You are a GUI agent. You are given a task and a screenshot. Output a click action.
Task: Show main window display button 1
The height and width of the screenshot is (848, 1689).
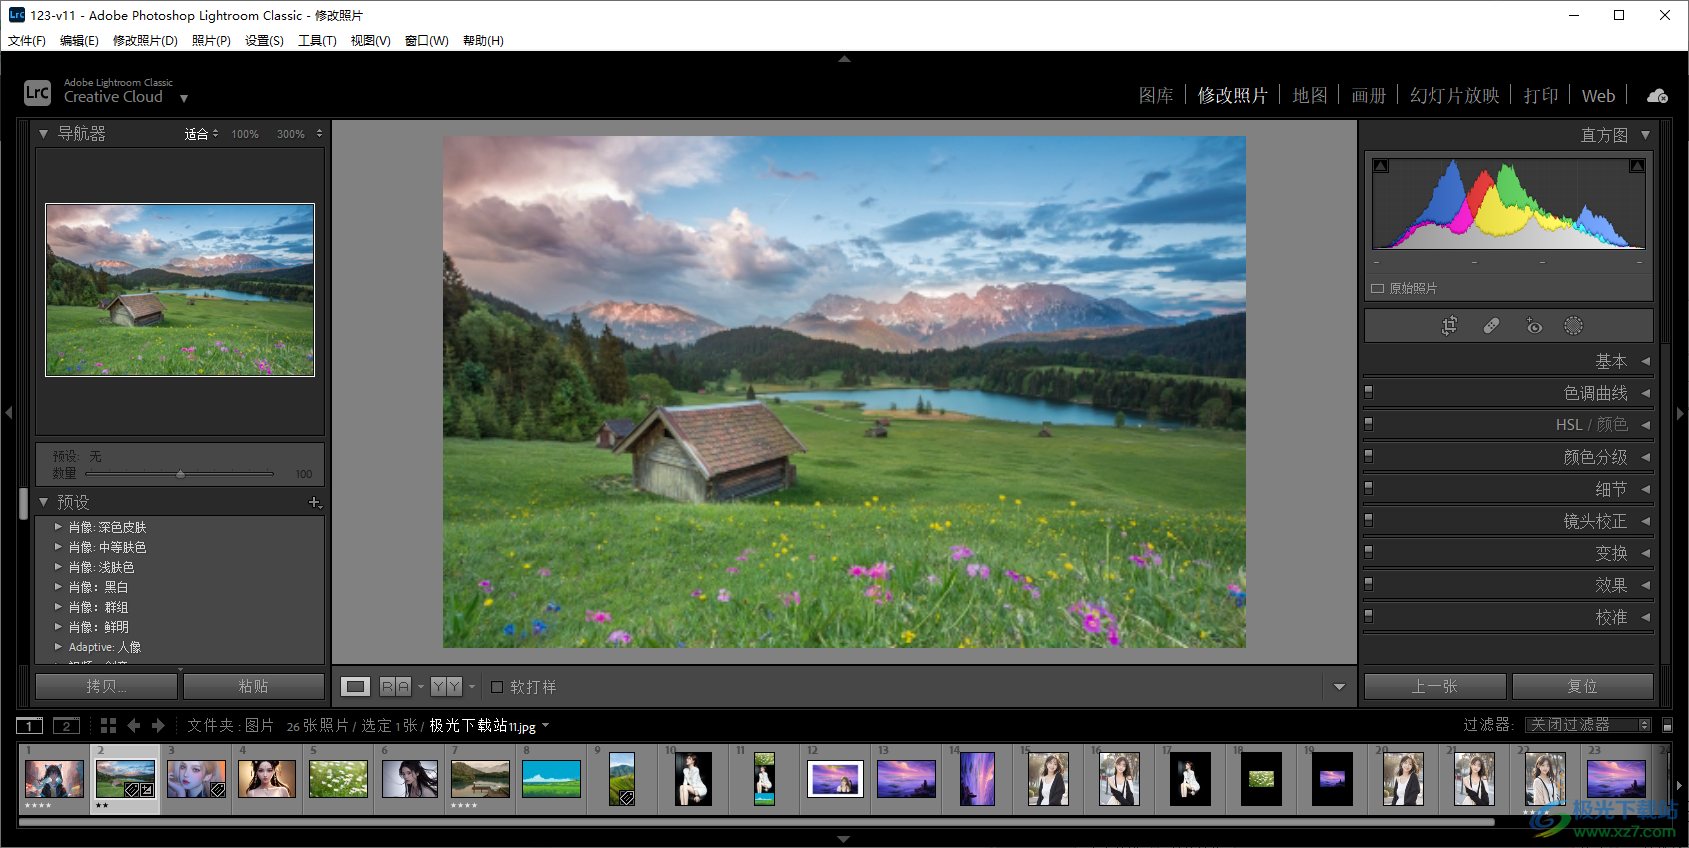[30, 725]
